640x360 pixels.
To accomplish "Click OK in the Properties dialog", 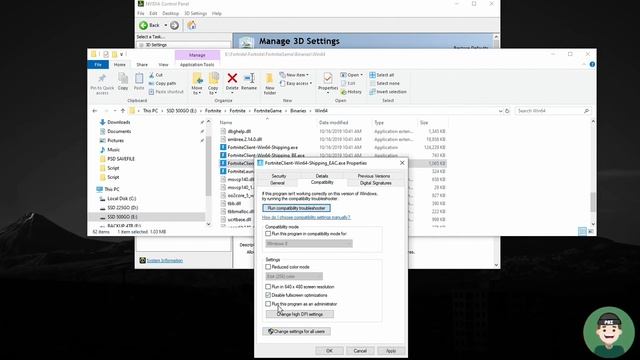I will (x=329, y=351).
